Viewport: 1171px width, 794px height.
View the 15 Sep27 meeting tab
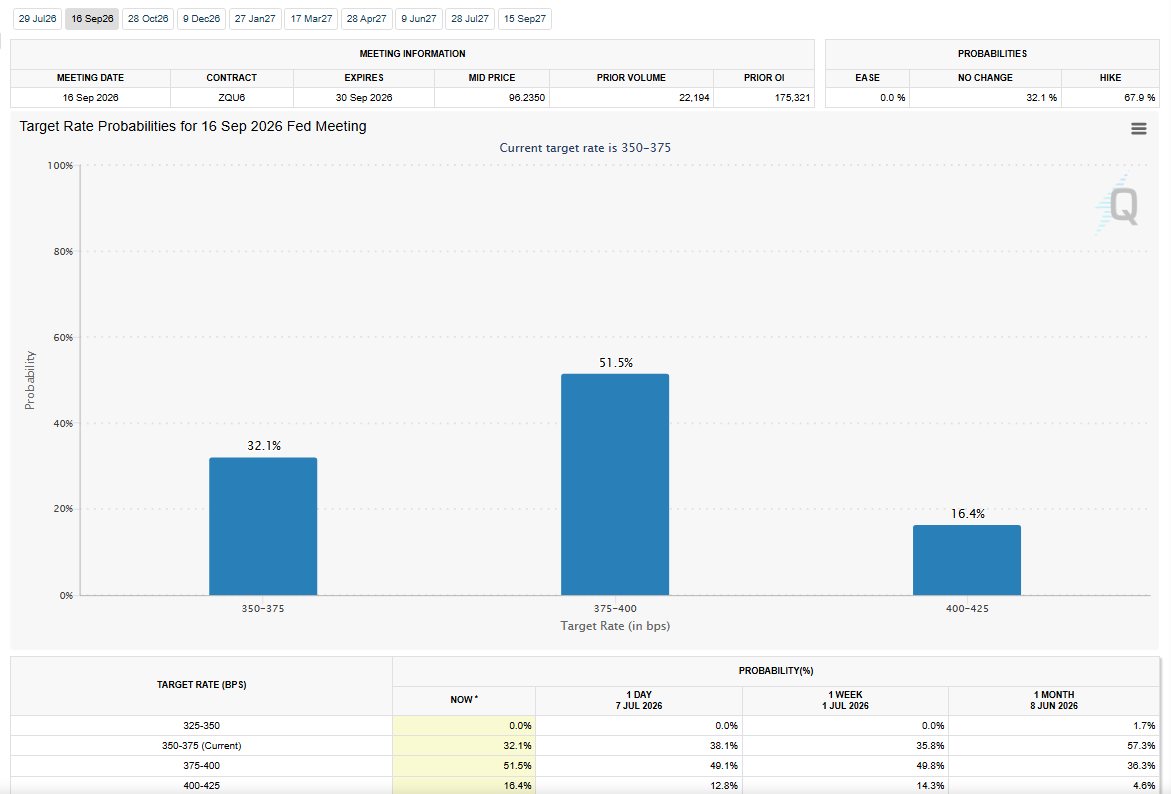525,19
